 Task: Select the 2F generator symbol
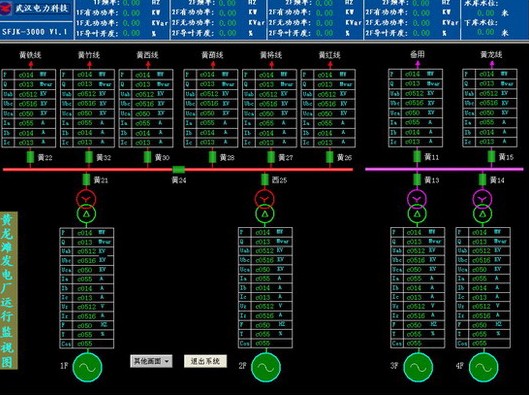click(266, 367)
